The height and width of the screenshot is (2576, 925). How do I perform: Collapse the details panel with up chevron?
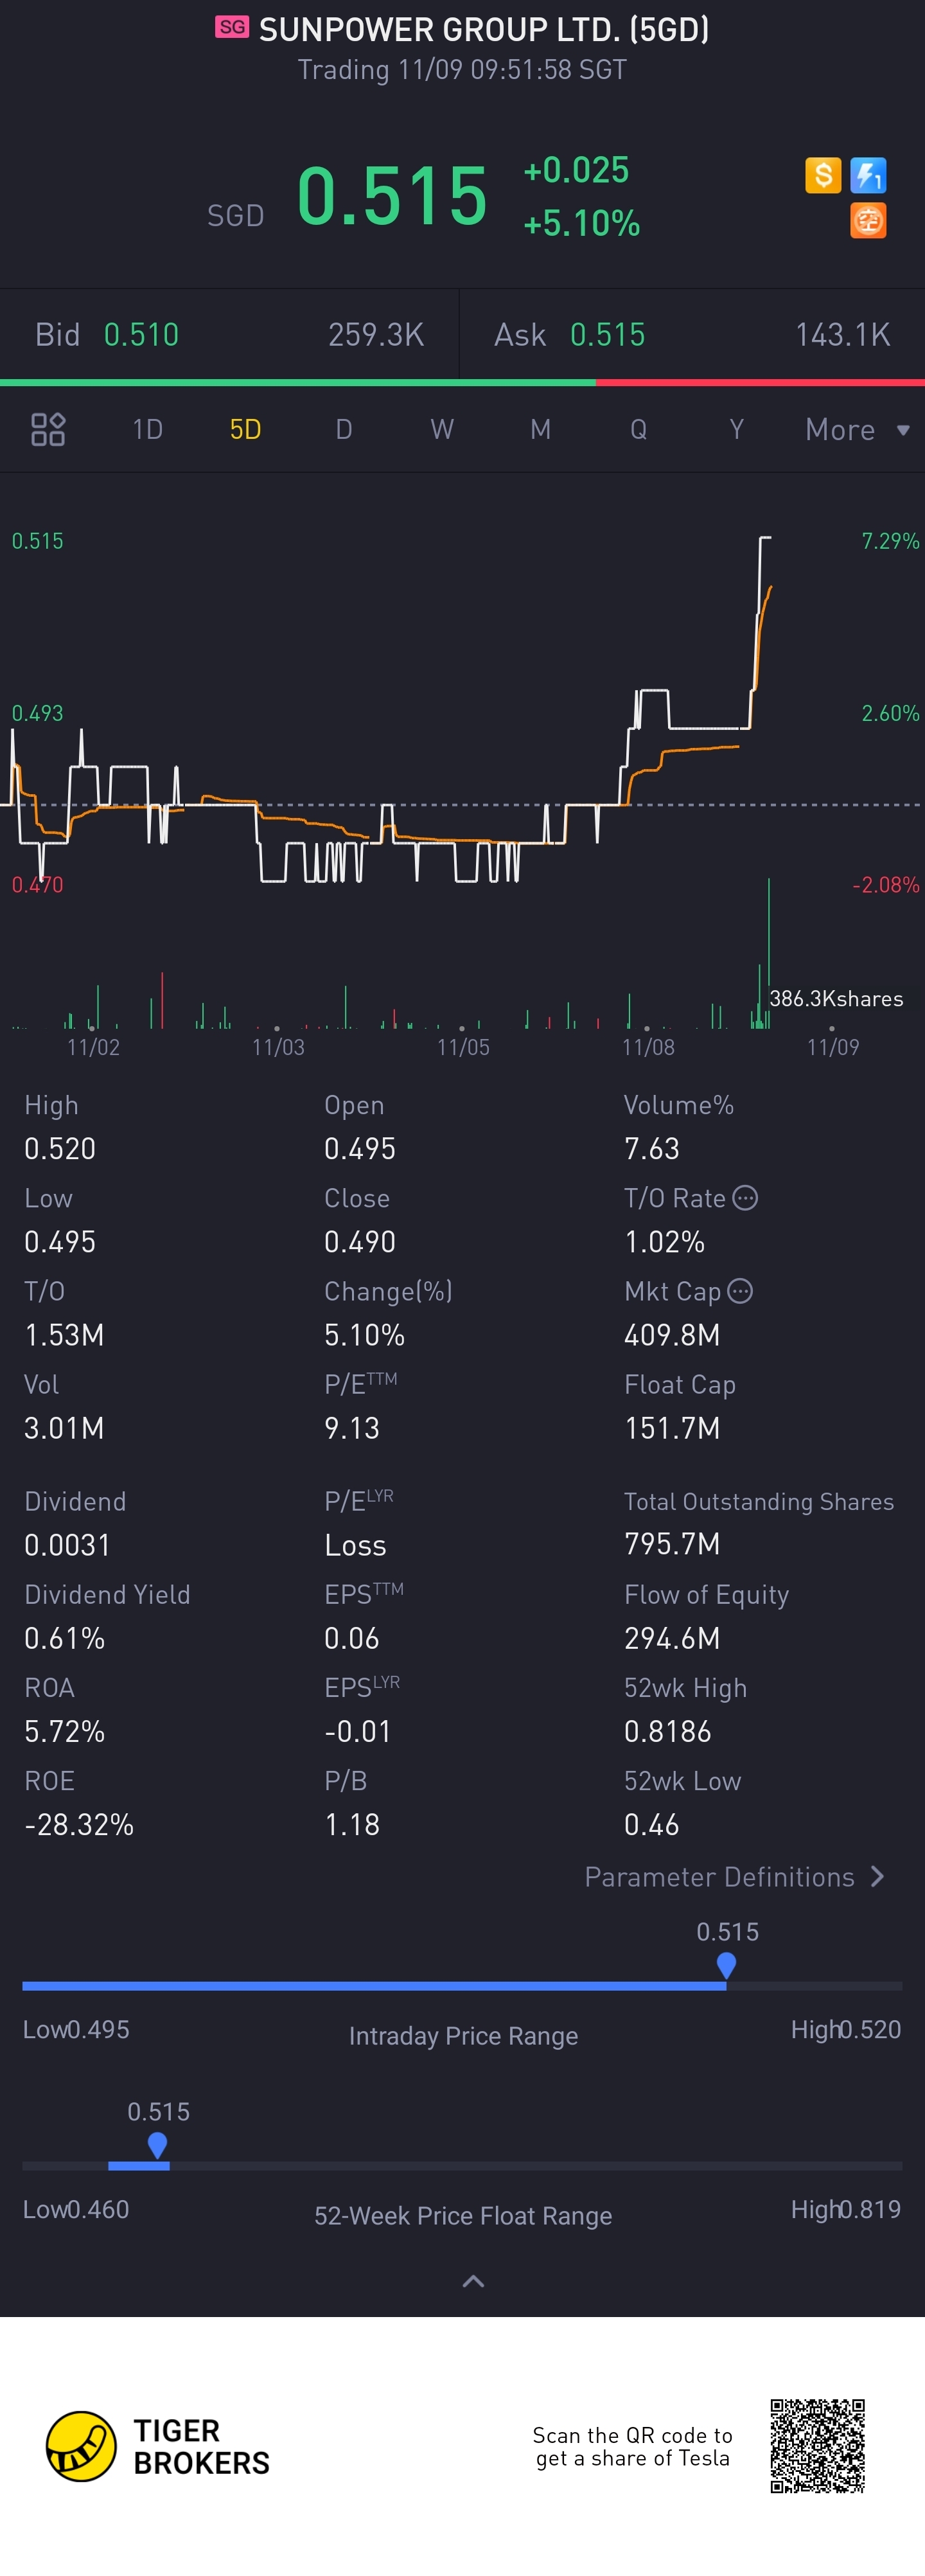point(473,2281)
